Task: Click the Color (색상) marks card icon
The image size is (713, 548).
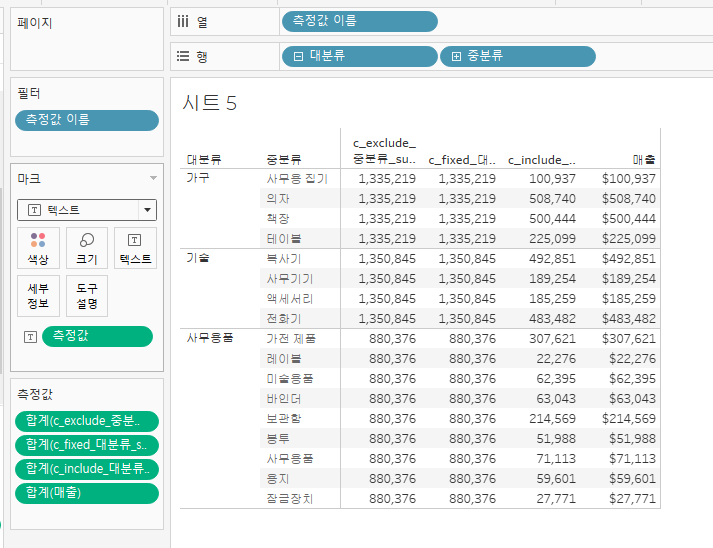Action: point(38,248)
